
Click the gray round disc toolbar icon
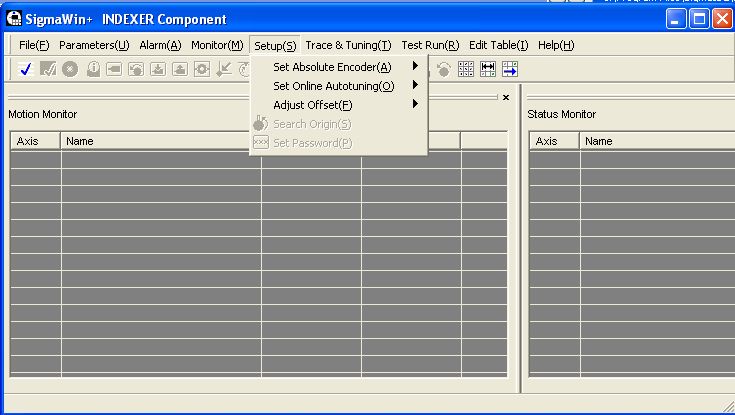click(70, 69)
